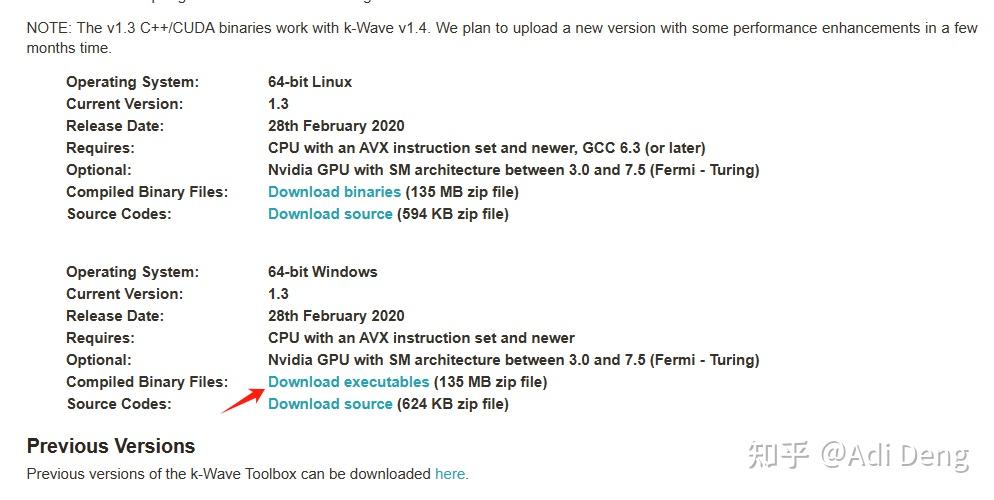Click the 594 KB Download source link
The width and height of the screenshot is (994, 500).
(x=330, y=214)
